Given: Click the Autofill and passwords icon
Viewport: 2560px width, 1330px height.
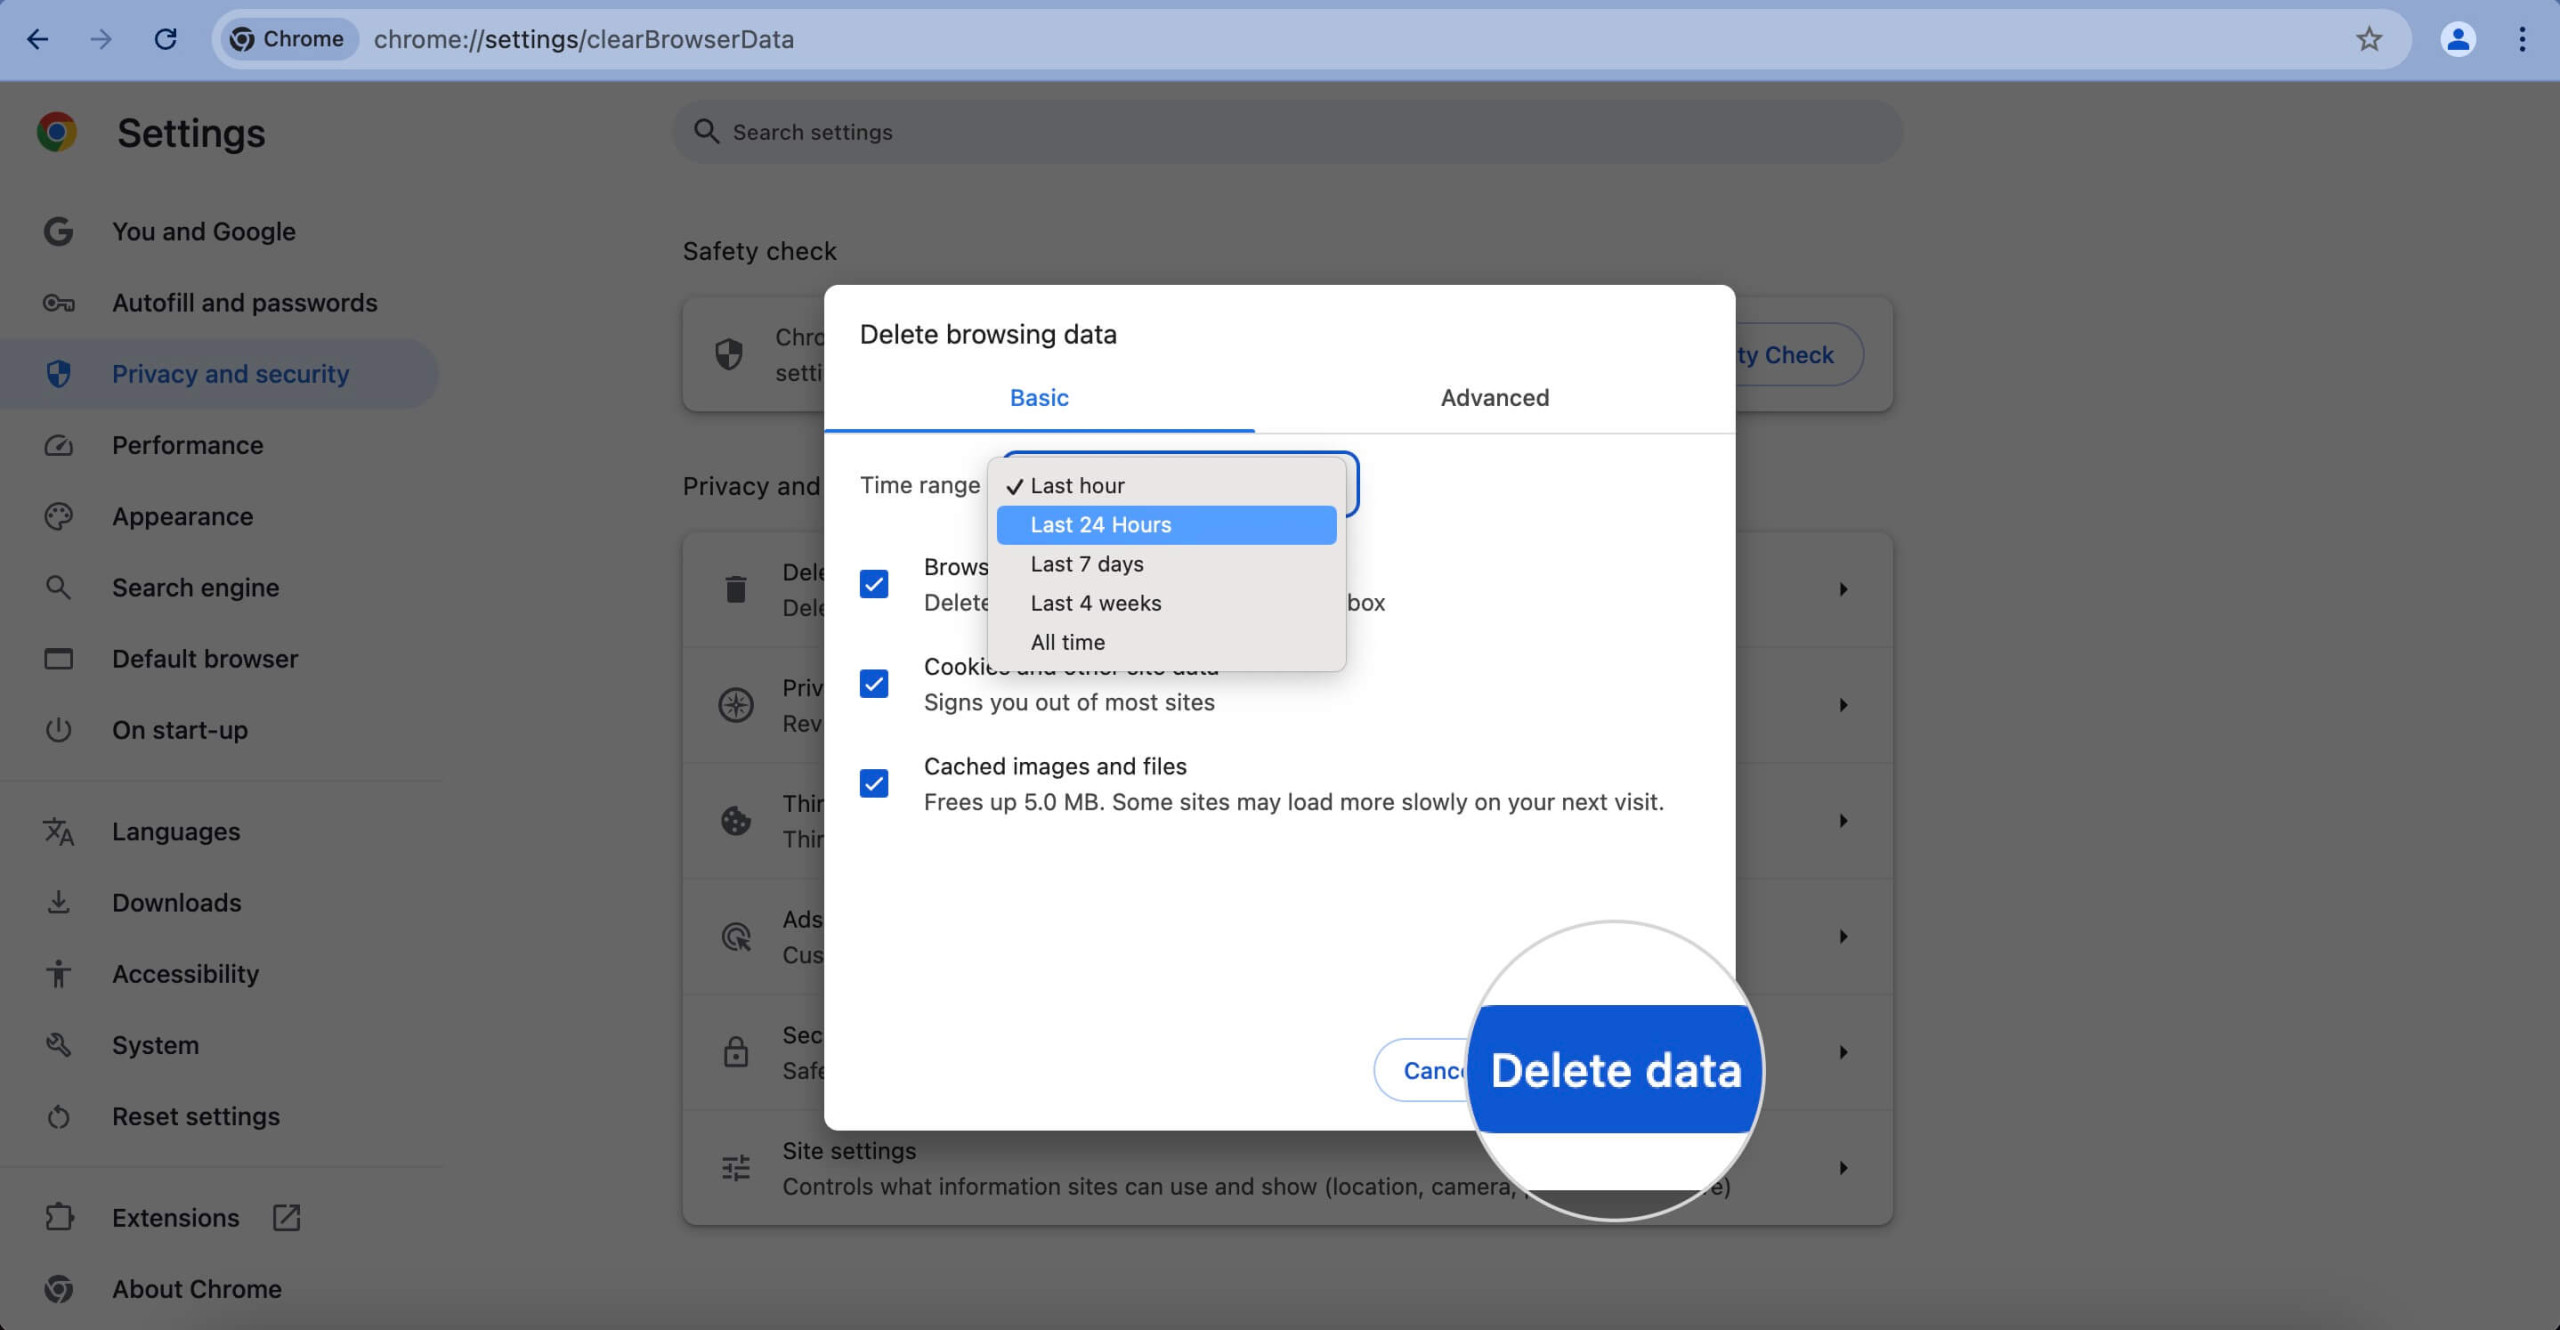Looking at the screenshot, I should click(x=58, y=303).
